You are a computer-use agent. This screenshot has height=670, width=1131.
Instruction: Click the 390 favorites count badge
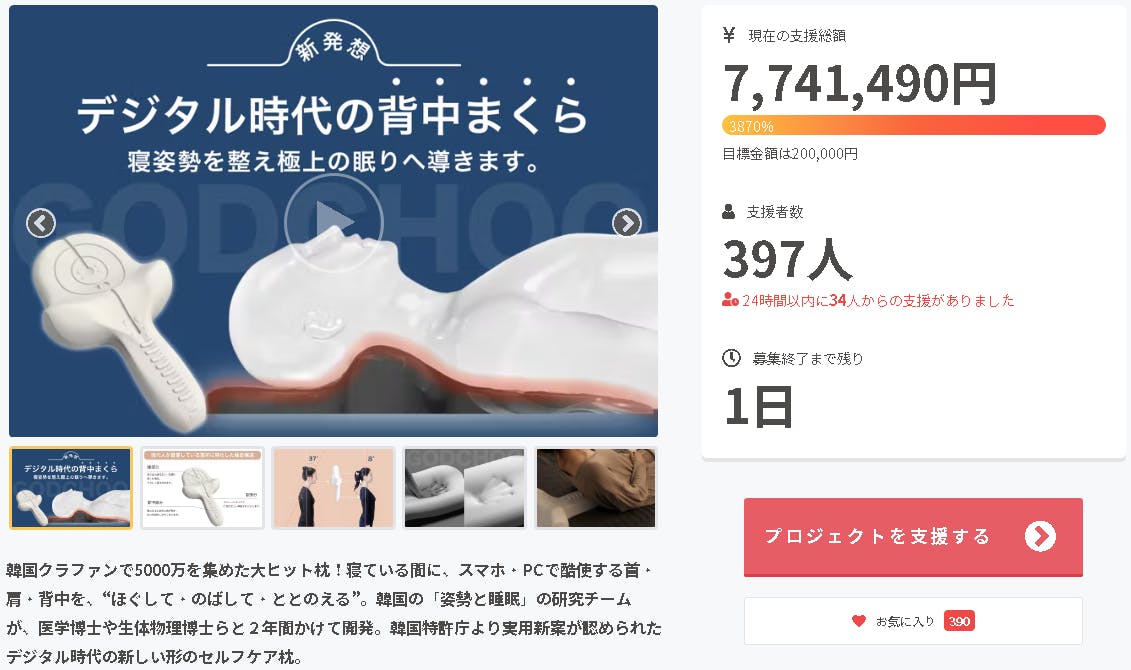(959, 621)
